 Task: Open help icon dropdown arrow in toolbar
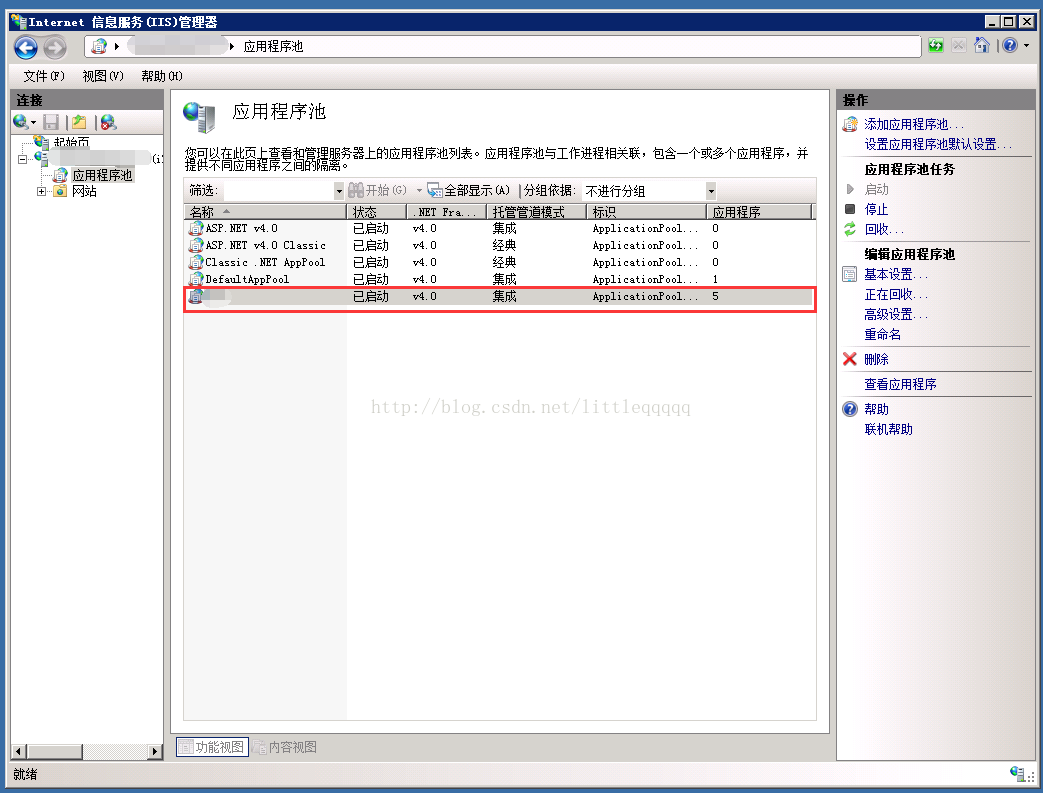[x=1026, y=45]
